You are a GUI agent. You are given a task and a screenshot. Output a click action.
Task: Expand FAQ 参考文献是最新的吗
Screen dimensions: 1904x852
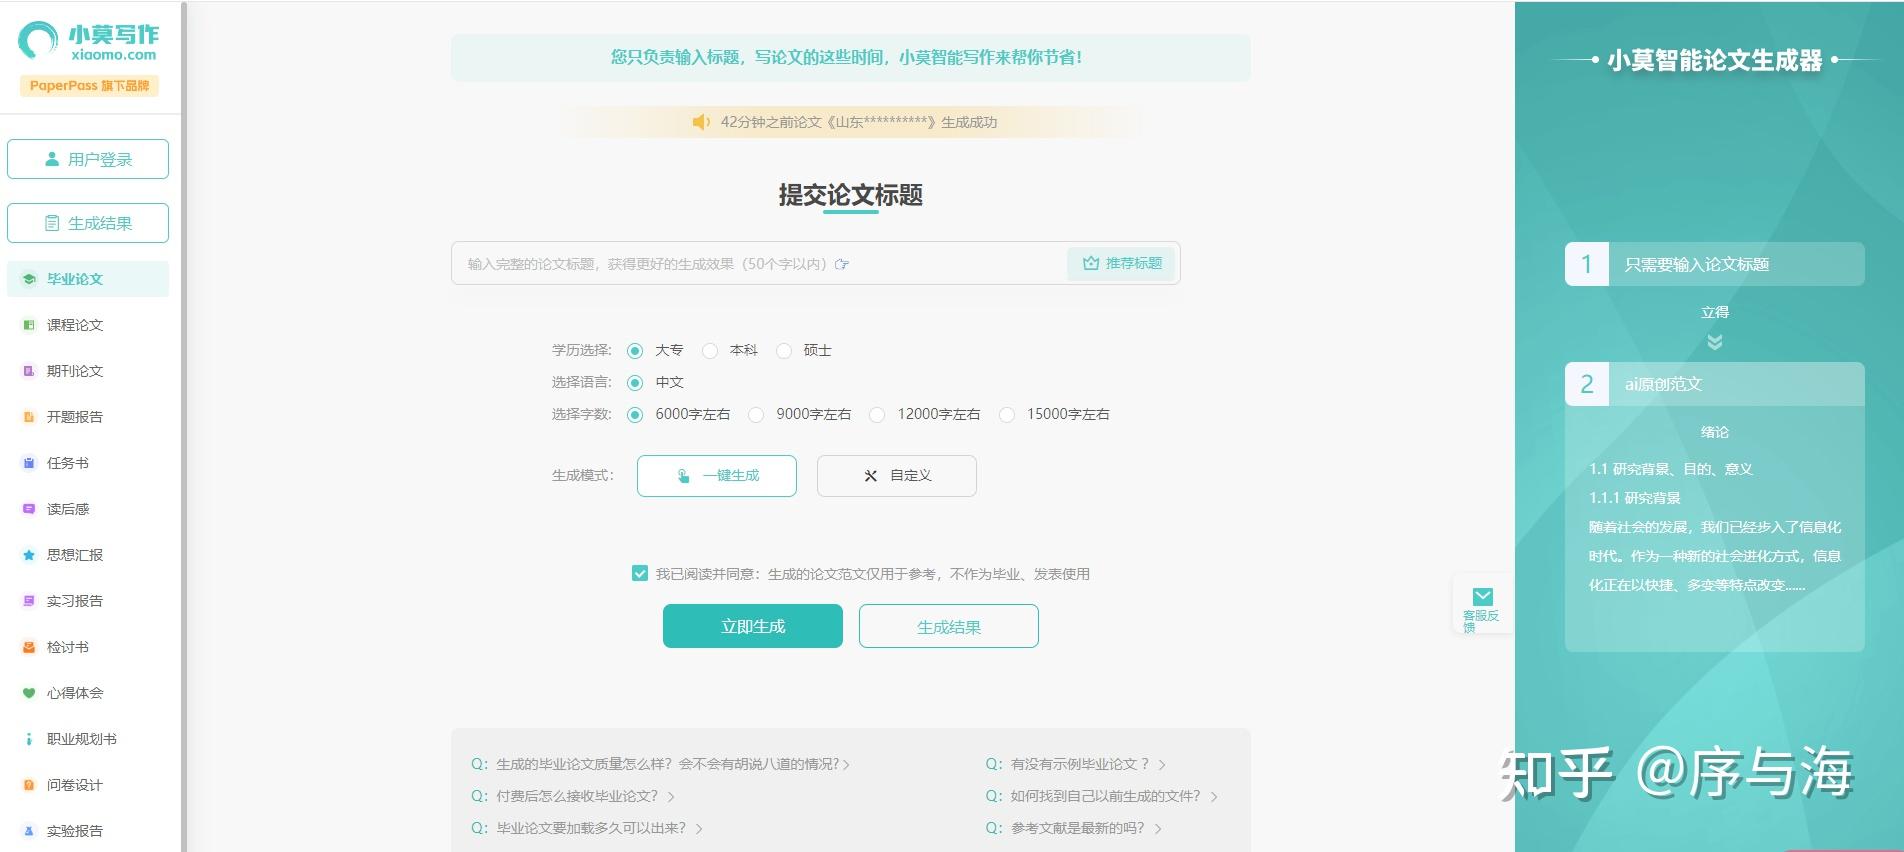coord(1074,828)
